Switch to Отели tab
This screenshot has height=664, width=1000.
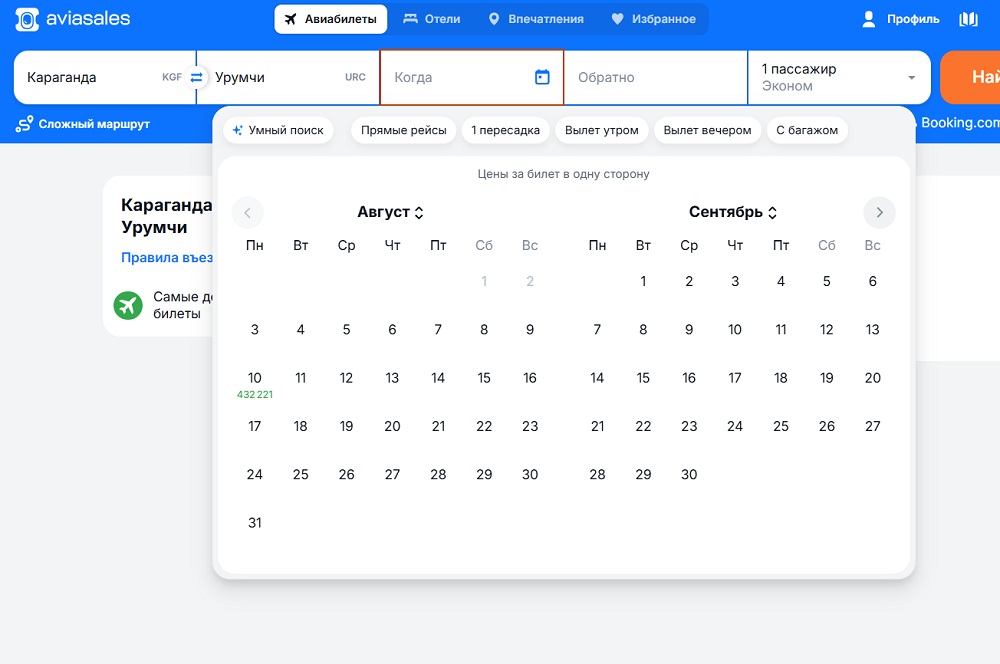pyautogui.click(x=432, y=19)
